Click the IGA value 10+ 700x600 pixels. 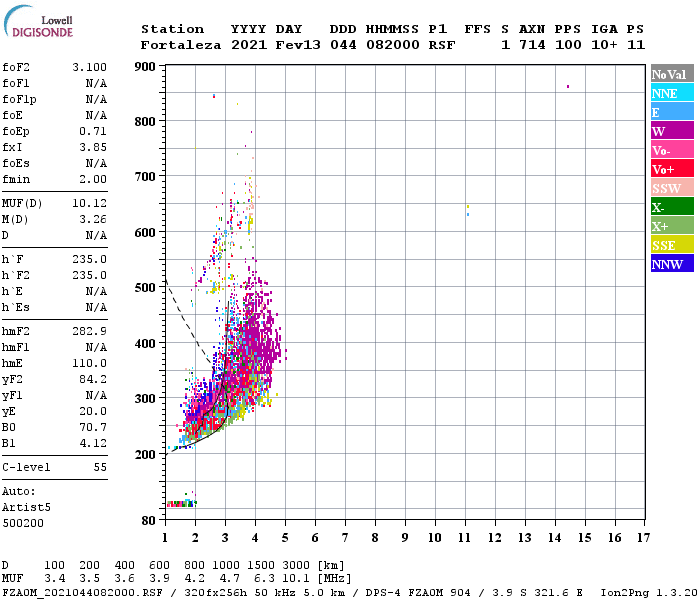[604, 45]
